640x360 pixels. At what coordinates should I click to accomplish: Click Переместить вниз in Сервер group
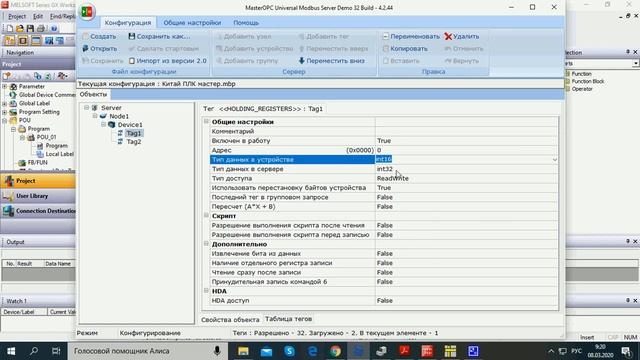point(331,61)
